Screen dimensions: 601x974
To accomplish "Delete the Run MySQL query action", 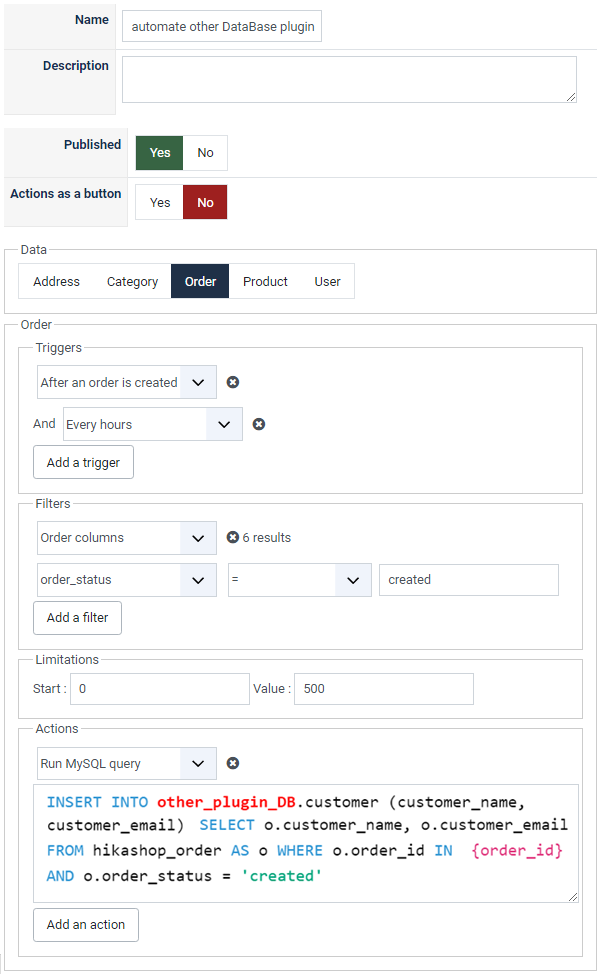I will click(233, 763).
